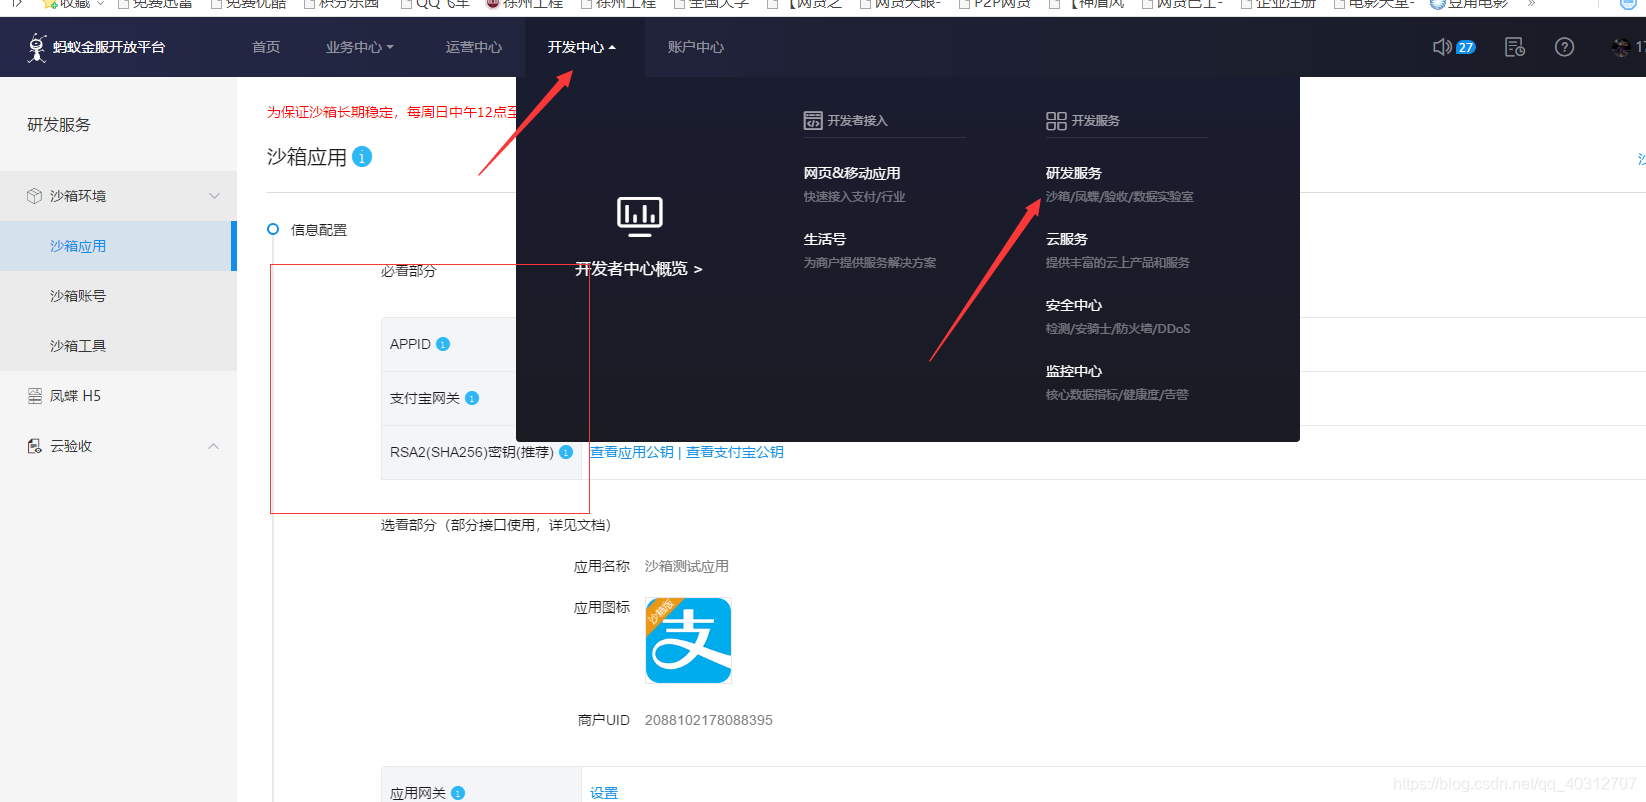
Task: Click the 沙箱环境 cube icon in sidebar
Action: [35, 196]
